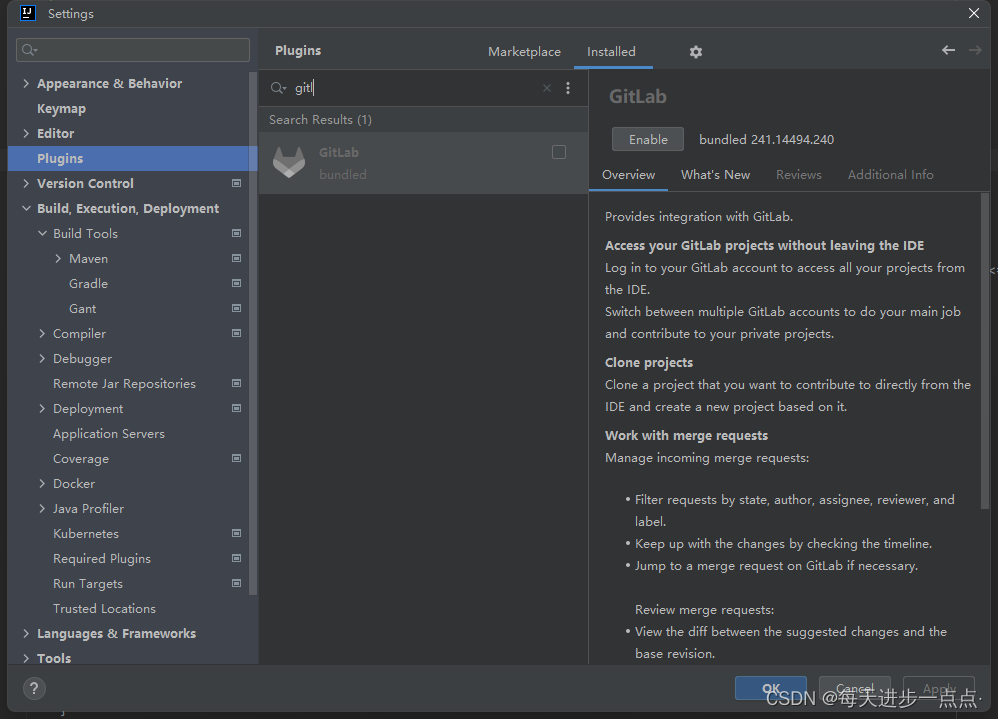998x719 pixels.
Task: Expand Appearance & Behavior section
Action: point(26,83)
